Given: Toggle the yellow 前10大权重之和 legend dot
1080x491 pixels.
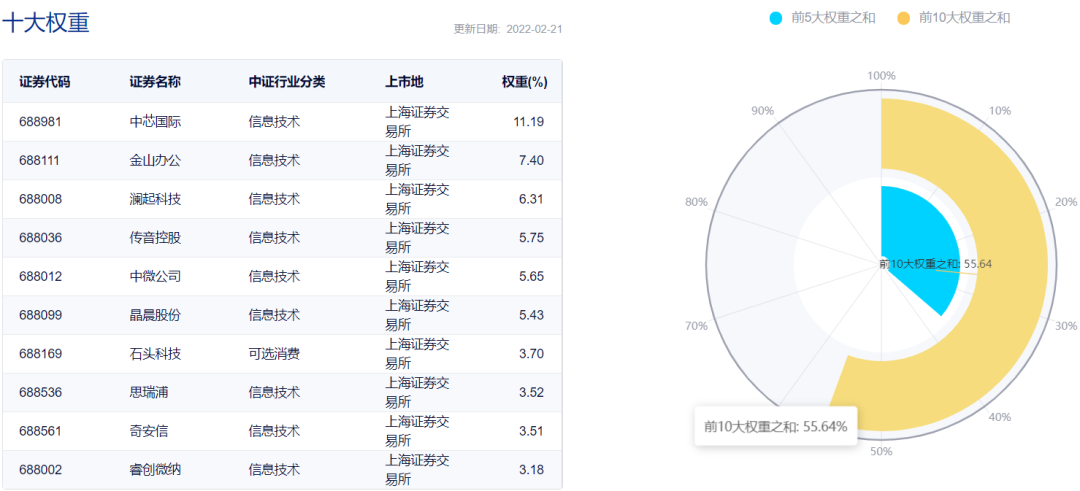Looking at the screenshot, I should click(x=904, y=18).
